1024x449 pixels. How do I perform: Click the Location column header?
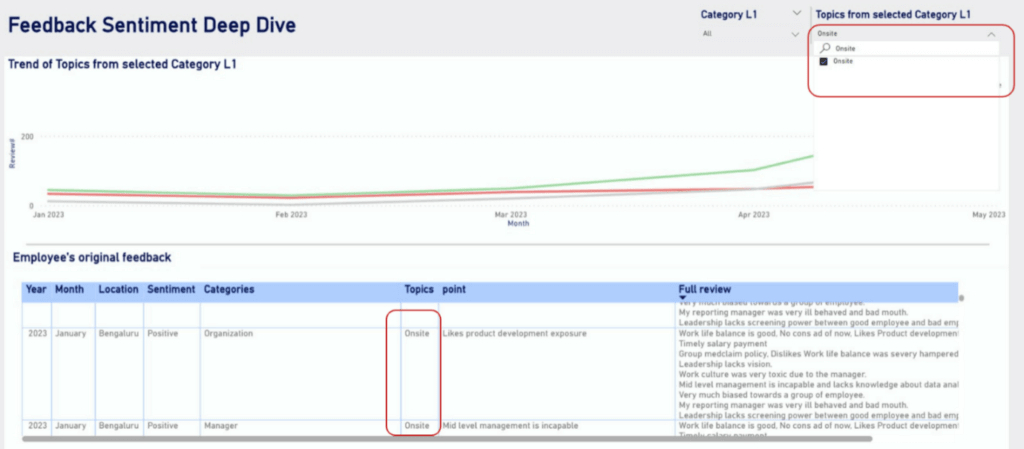[x=118, y=289]
